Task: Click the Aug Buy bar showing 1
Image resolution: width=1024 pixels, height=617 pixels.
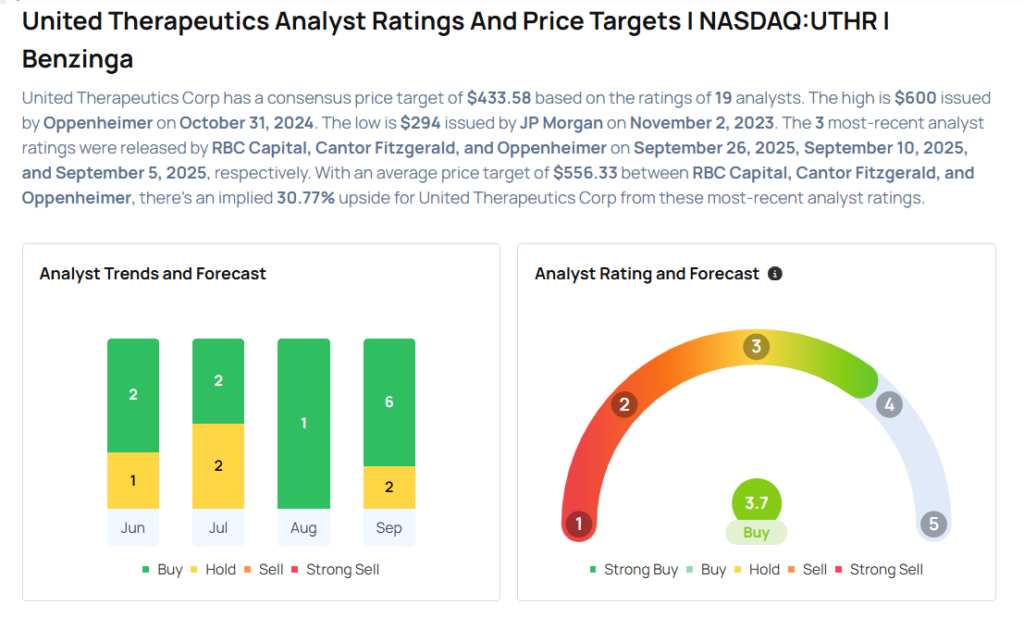Action: [303, 423]
